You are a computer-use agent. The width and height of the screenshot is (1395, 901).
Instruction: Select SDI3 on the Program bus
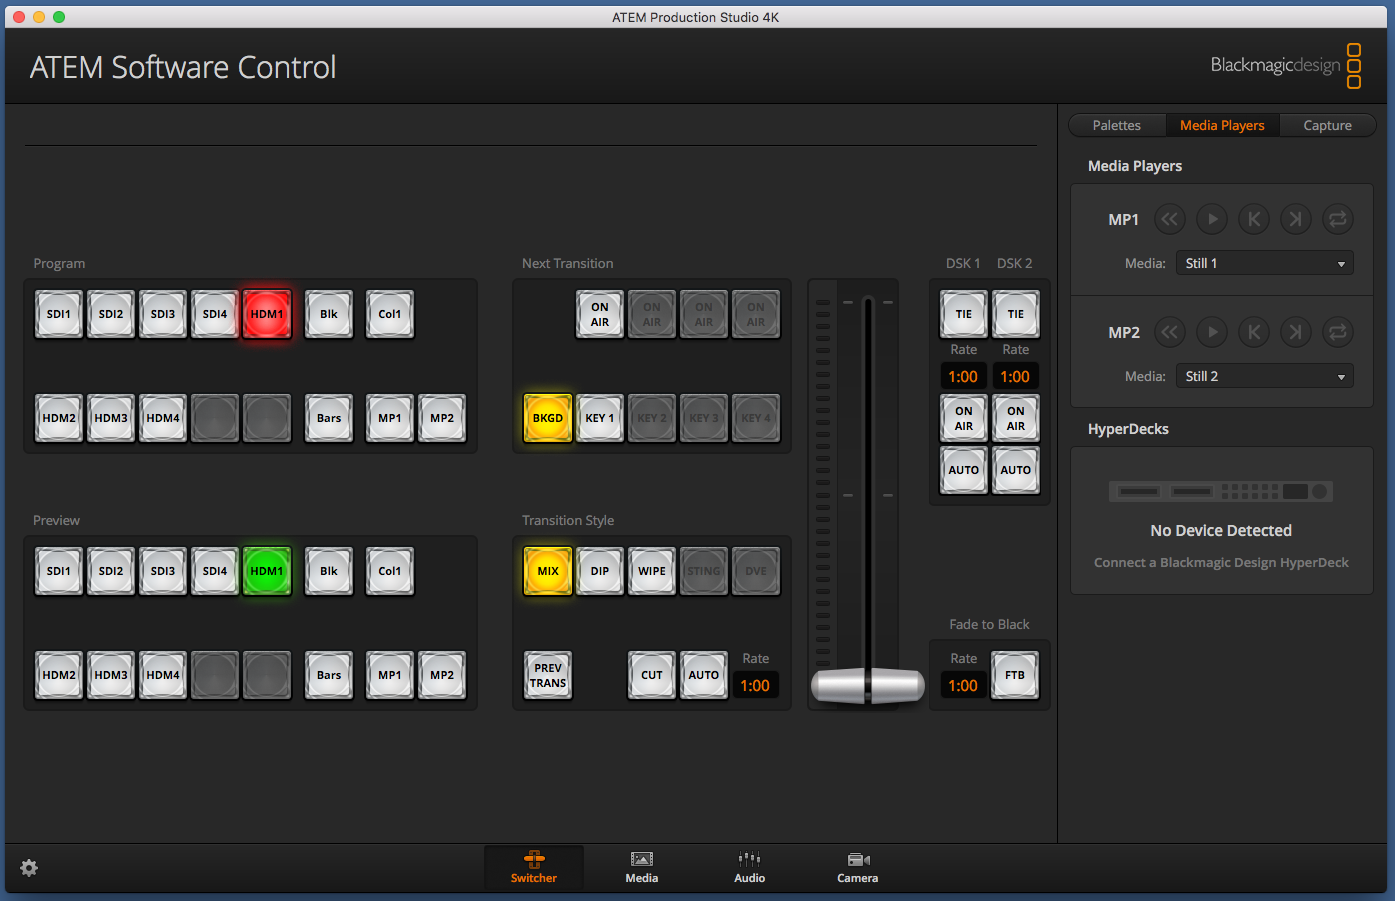point(163,314)
